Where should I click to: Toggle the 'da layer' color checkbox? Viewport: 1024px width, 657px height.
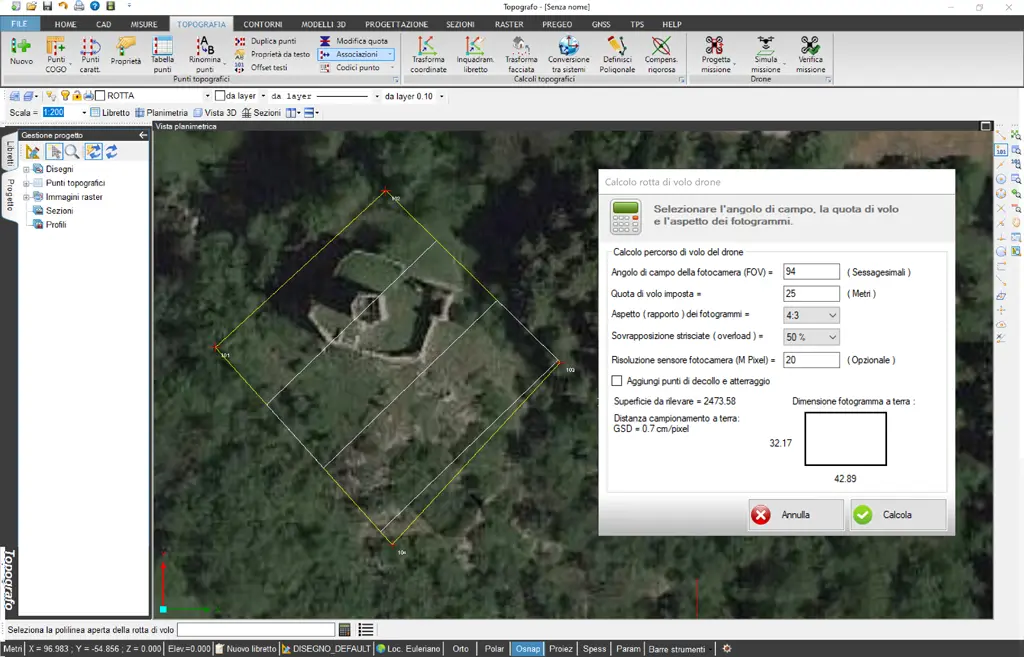click(220, 95)
